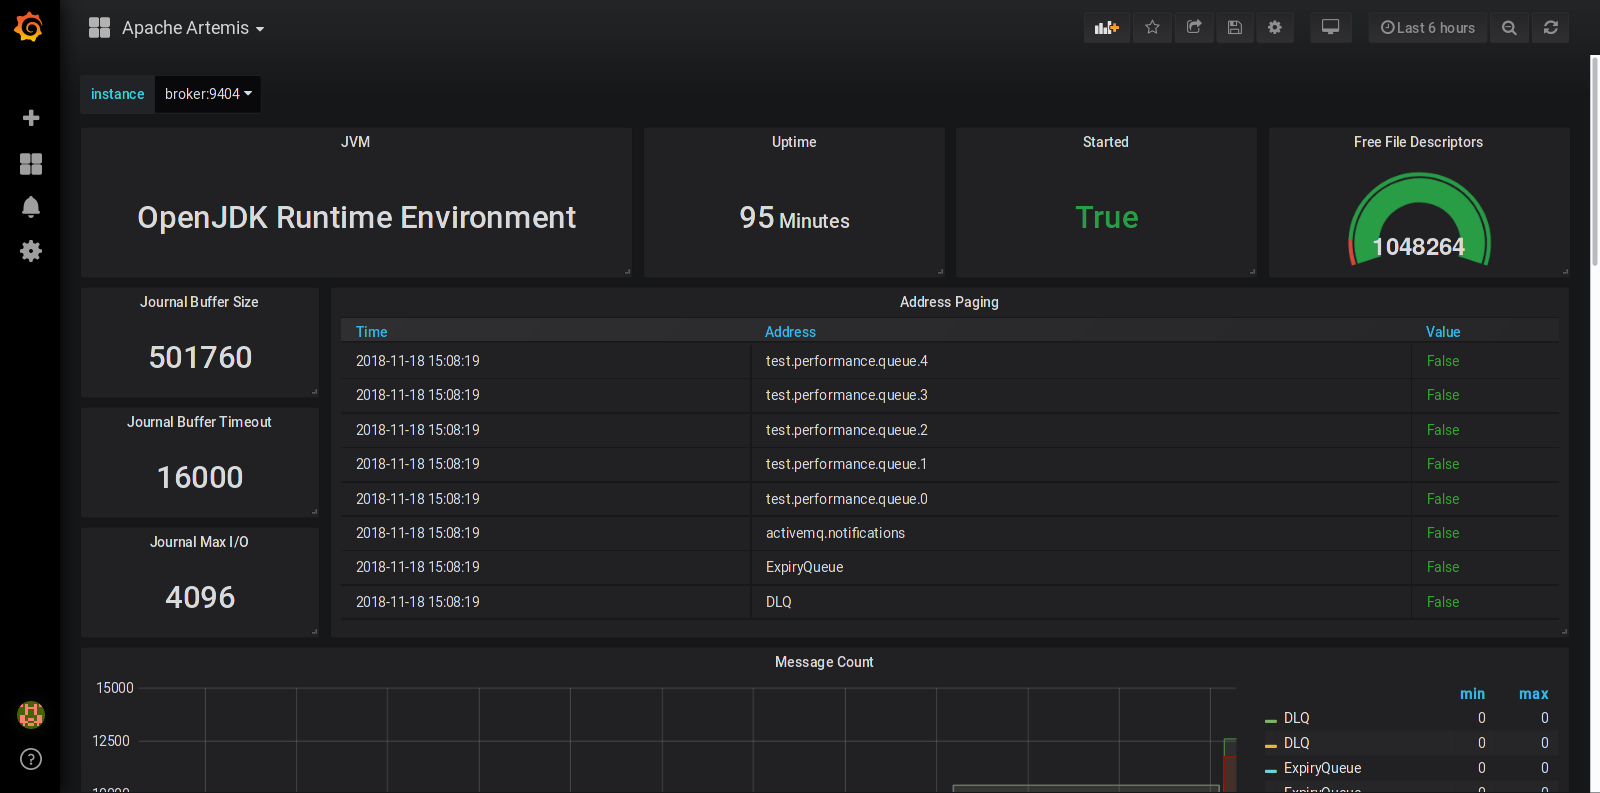Open the Create plus menu in sidebar

(x=31, y=118)
